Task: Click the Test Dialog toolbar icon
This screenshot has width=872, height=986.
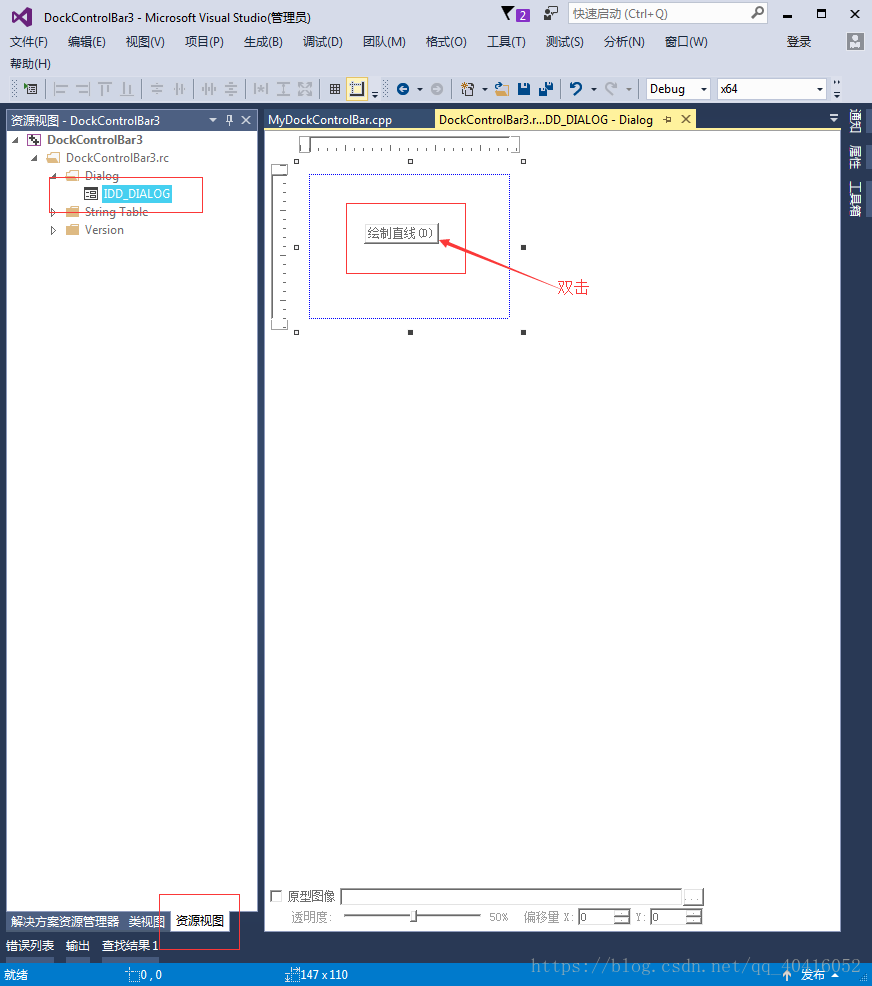Action: click(30, 89)
